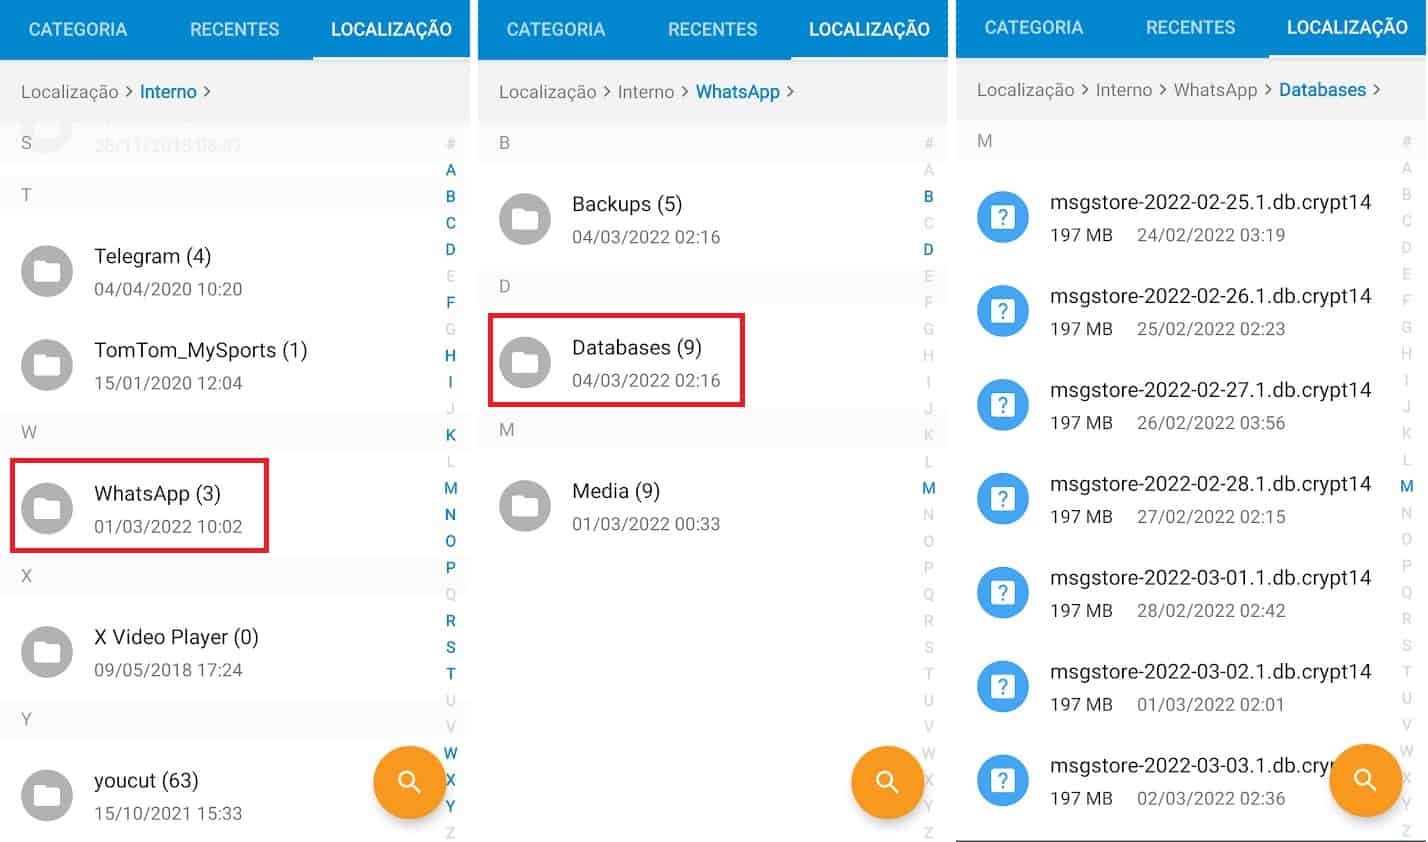Viewport: 1428px width, 842px height.
Task: Select file name msgstore-2022-02-28.1.db.crypt14
Action: pyautogui.click(x=1210, y=484)
